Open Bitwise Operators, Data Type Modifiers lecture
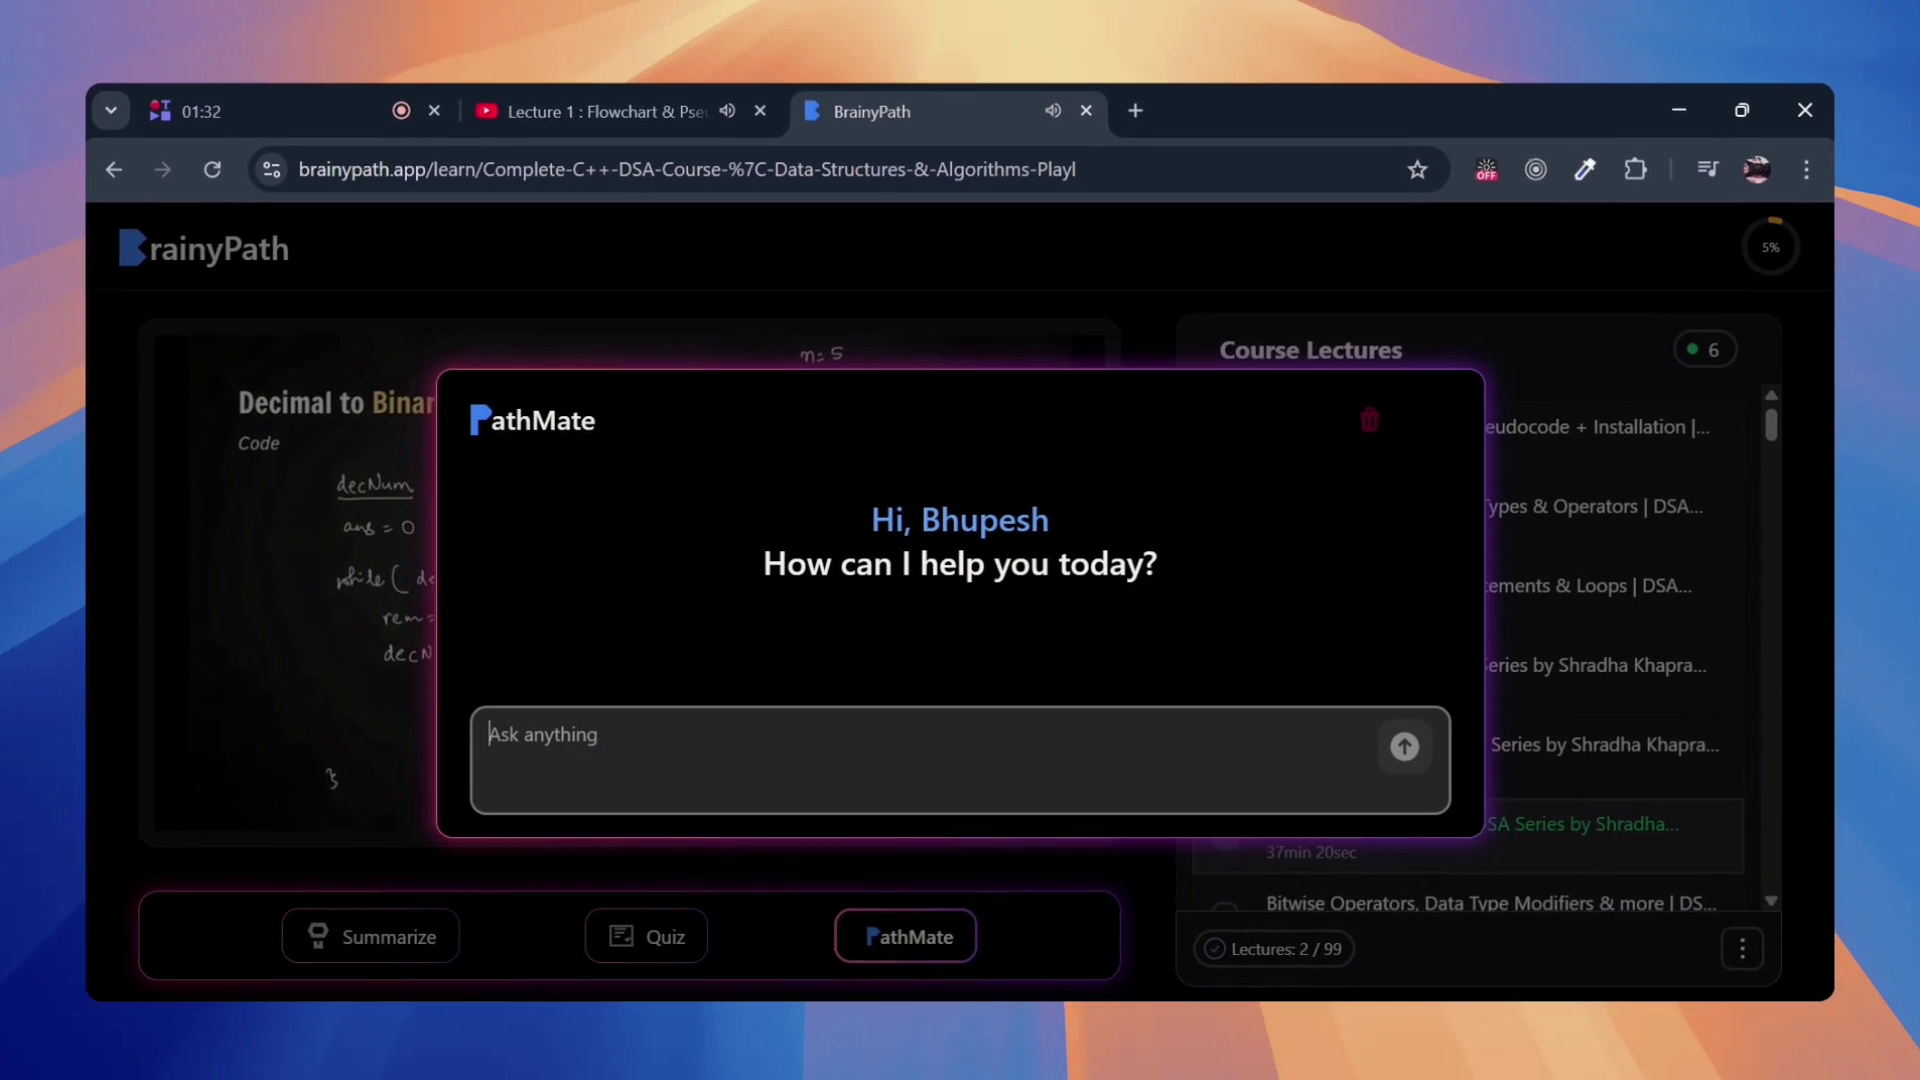1920x1080 pixels. pos(1490,903)
